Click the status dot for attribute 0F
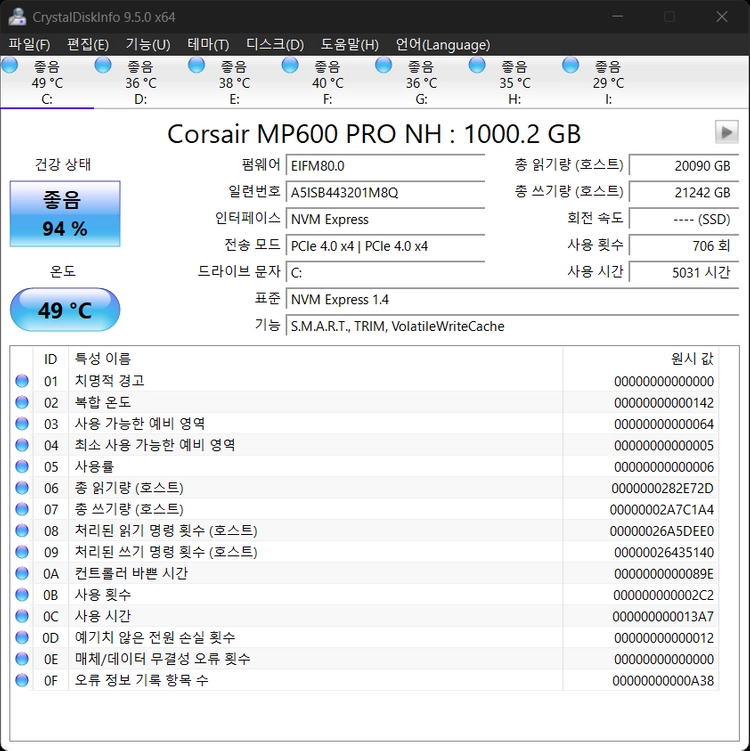Screen dimensions: 750x751 pos(22,680)
